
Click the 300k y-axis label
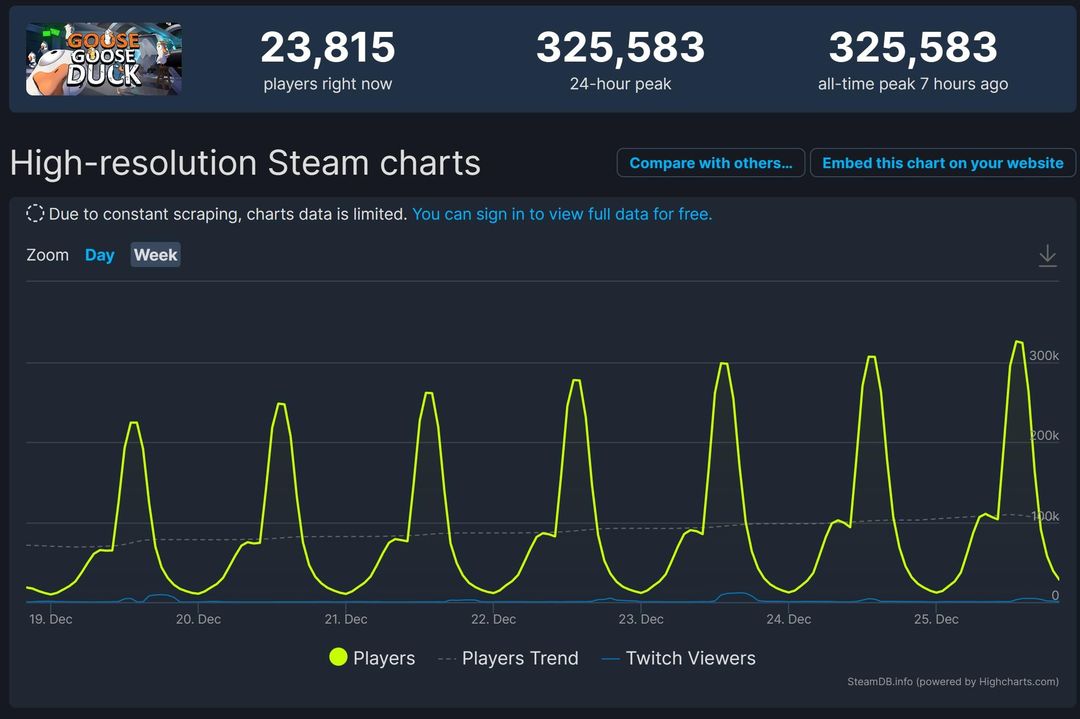pos(1044,355)
